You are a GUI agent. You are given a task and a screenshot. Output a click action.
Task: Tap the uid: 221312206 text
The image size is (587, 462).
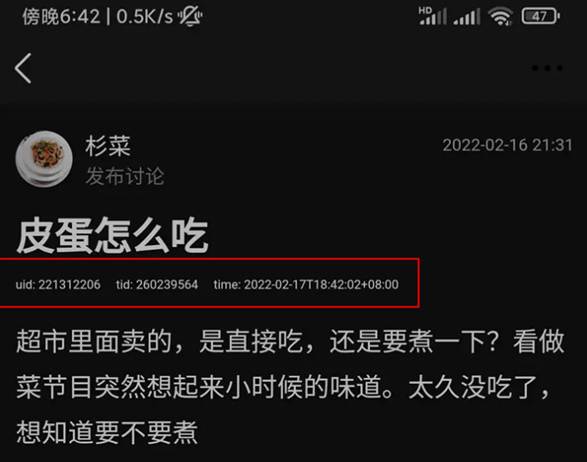tap(58, 285)
